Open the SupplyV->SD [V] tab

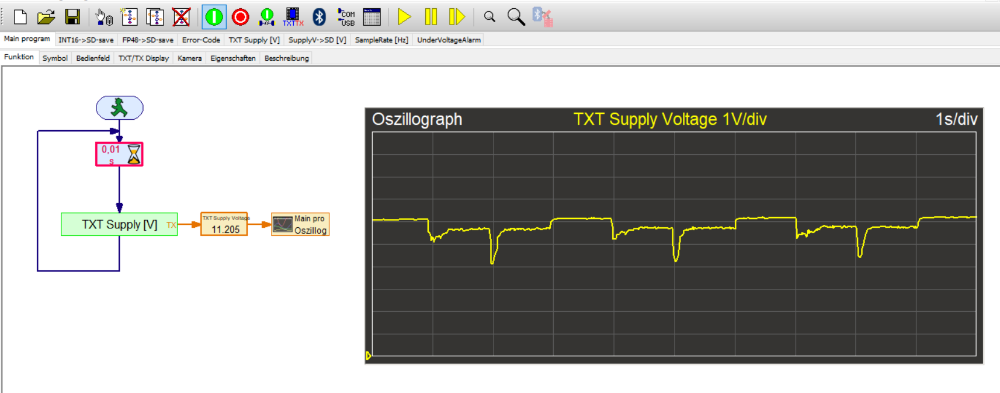[x=318, y=40]
